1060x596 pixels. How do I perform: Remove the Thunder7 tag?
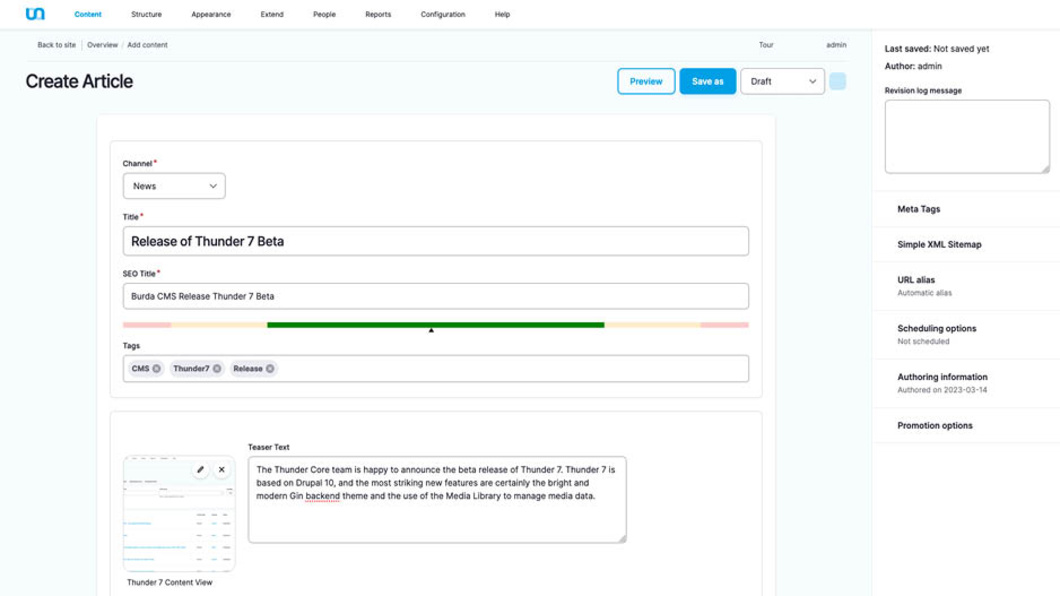pyautogui.click(x=217, y=369)
